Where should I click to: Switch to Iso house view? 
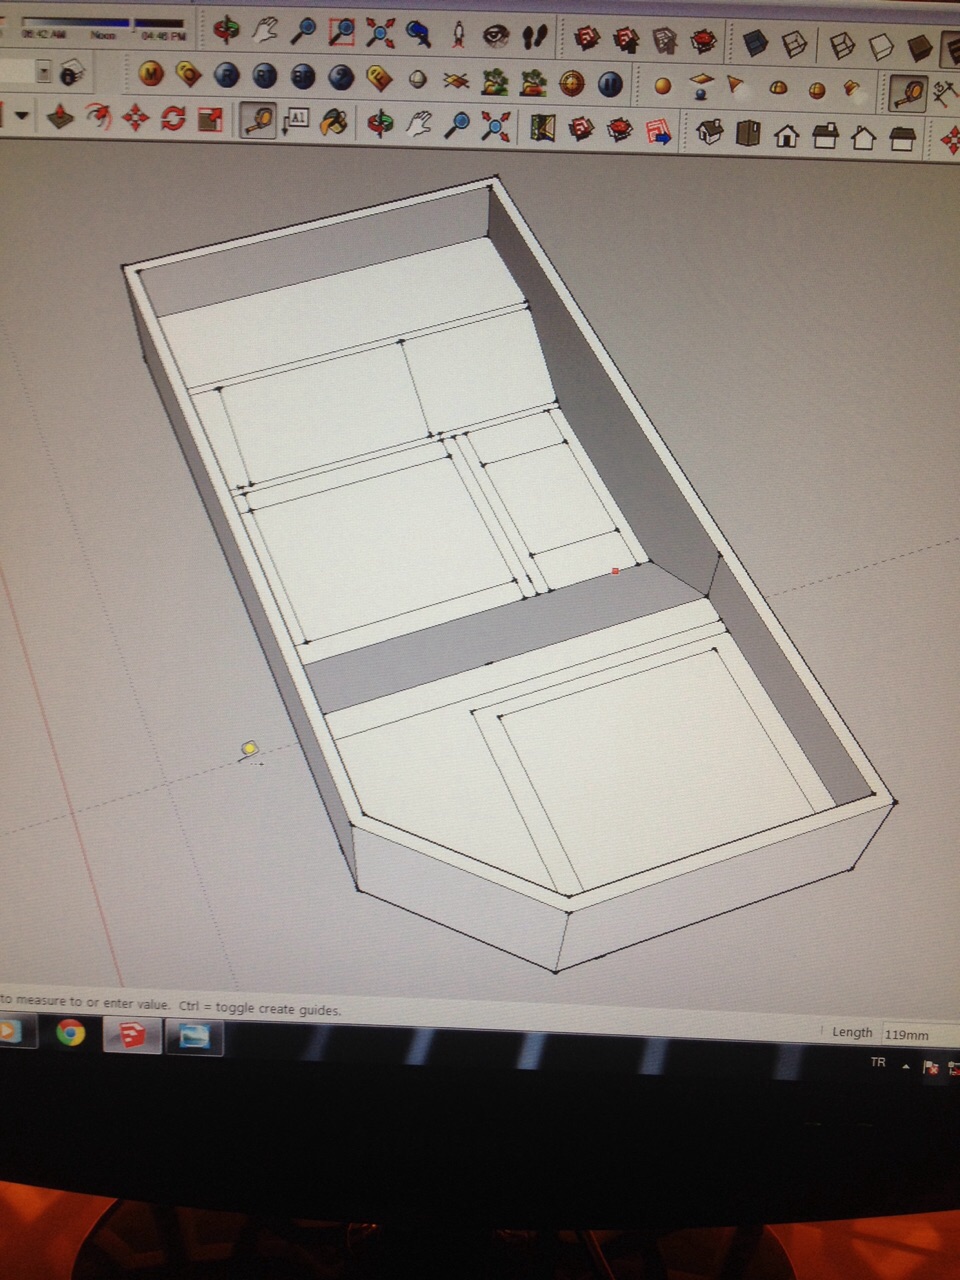709,132
